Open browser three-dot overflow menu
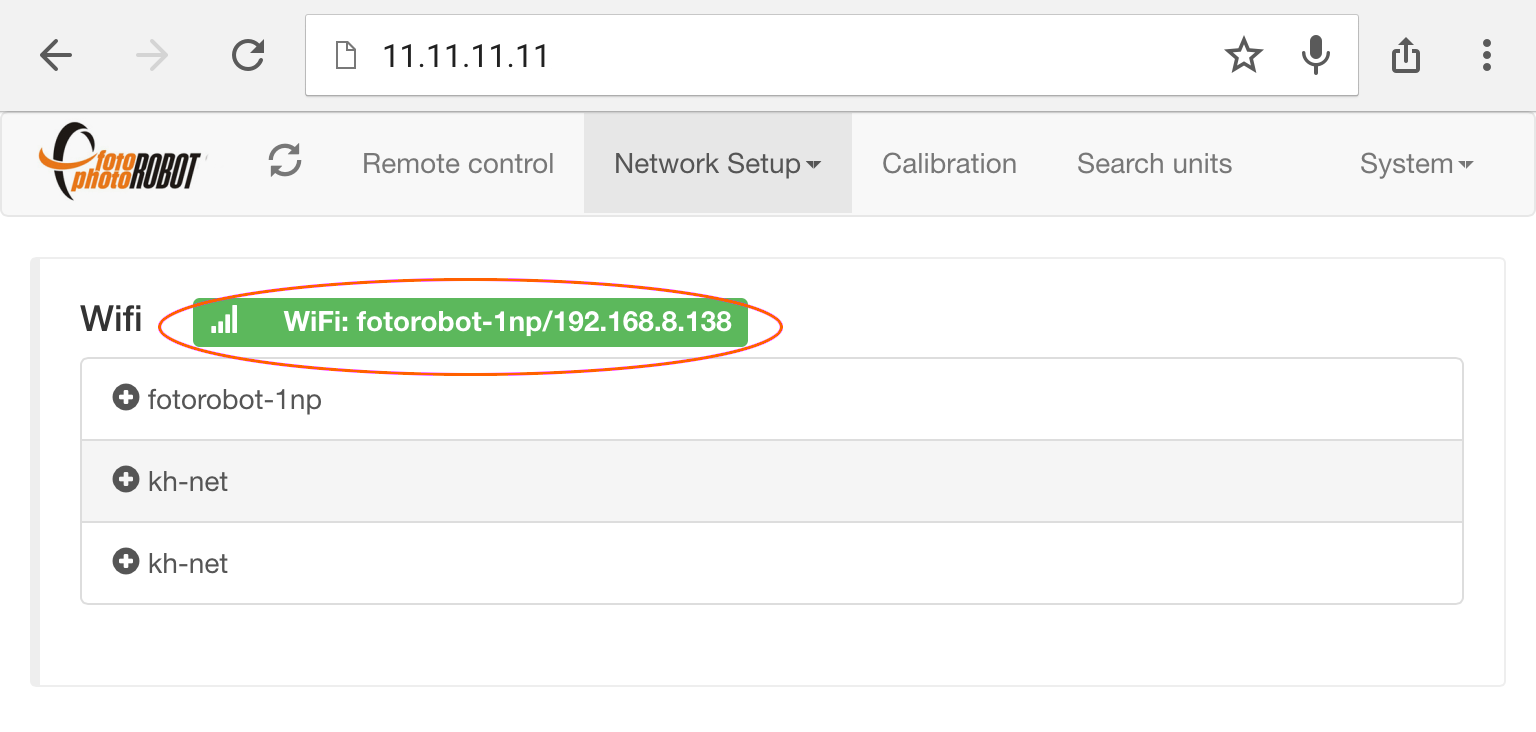This screenshot has height=732, width=1536. click(1487, 55)
